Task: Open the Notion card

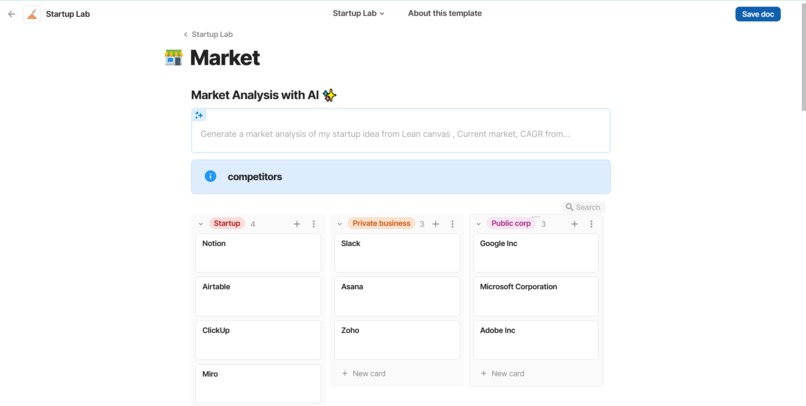Action: 258,253
